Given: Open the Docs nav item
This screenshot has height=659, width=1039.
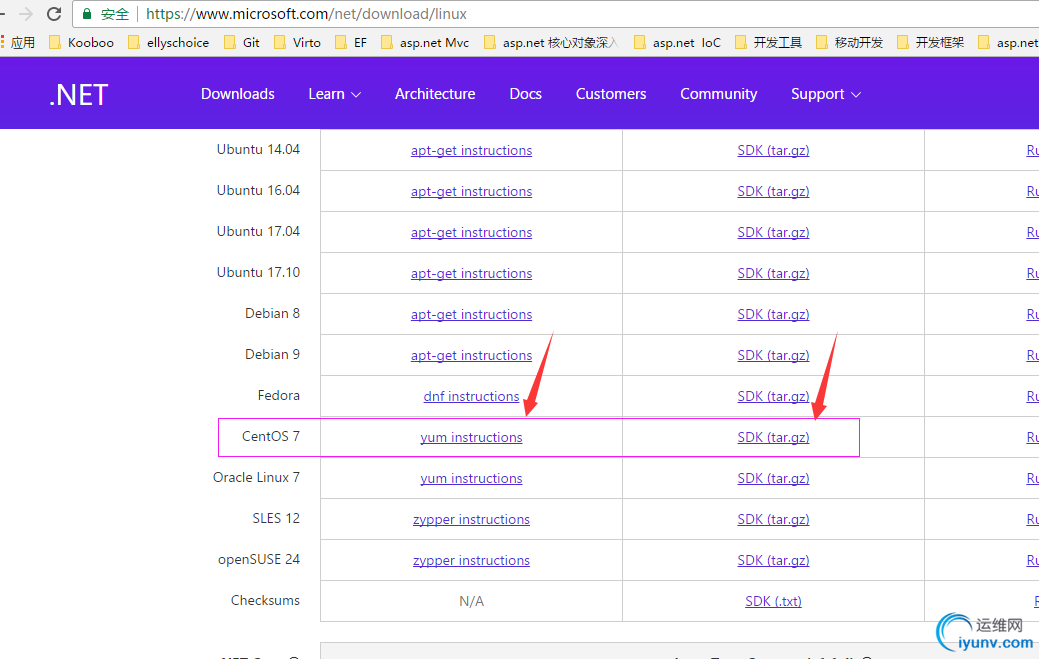Looking at the screenshot, I should [x=525, y=94].
